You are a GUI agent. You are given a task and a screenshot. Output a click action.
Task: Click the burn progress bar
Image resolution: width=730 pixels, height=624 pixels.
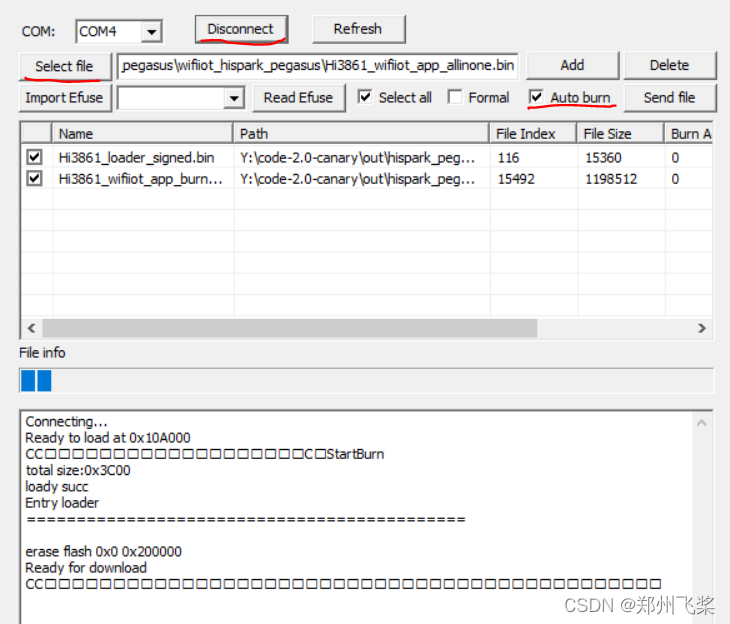pos(366,380)
